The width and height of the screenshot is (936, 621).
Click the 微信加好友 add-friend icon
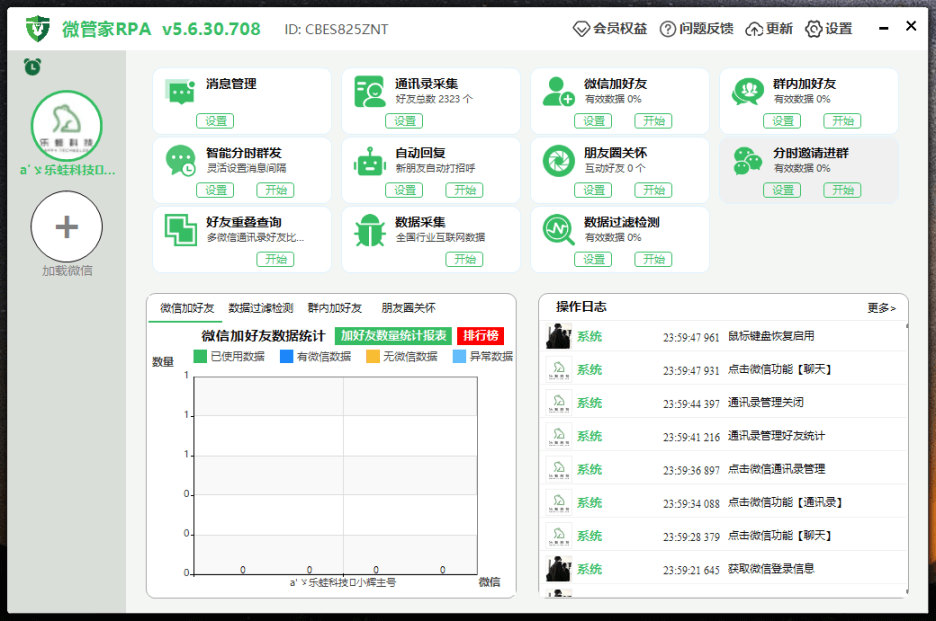[558, 90]
